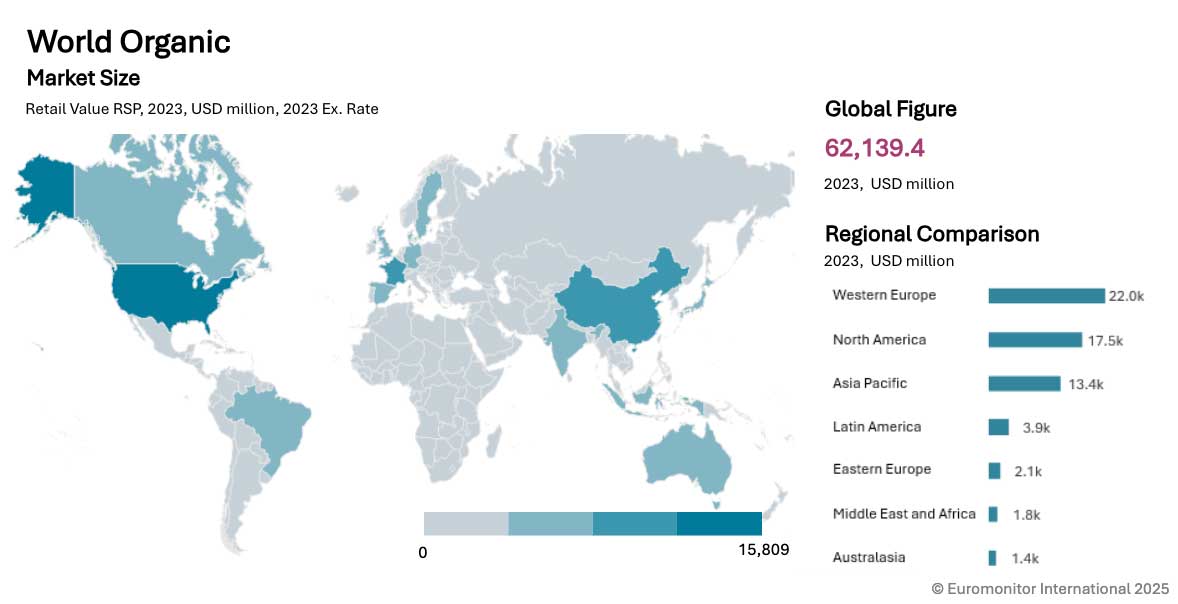Click the darkest teal legend segment
Screen dimensions: 1178x604
(x=719, y=524)
